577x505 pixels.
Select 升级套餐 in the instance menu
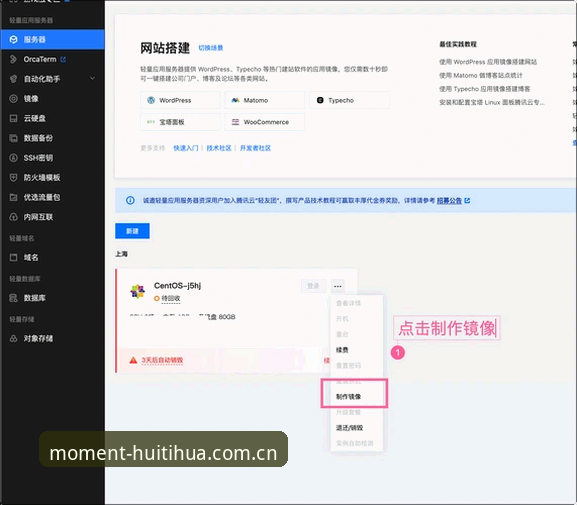[348, 412]
